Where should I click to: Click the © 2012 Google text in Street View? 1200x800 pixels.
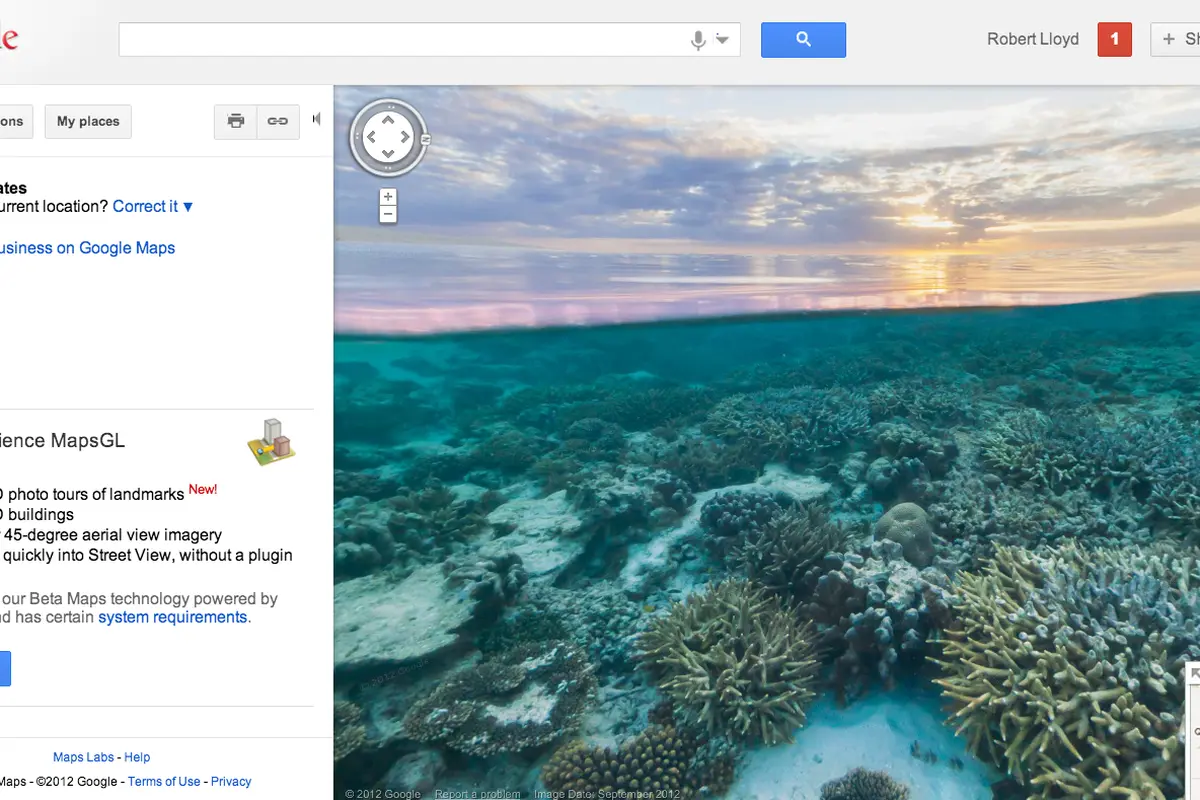click(383, 794)
